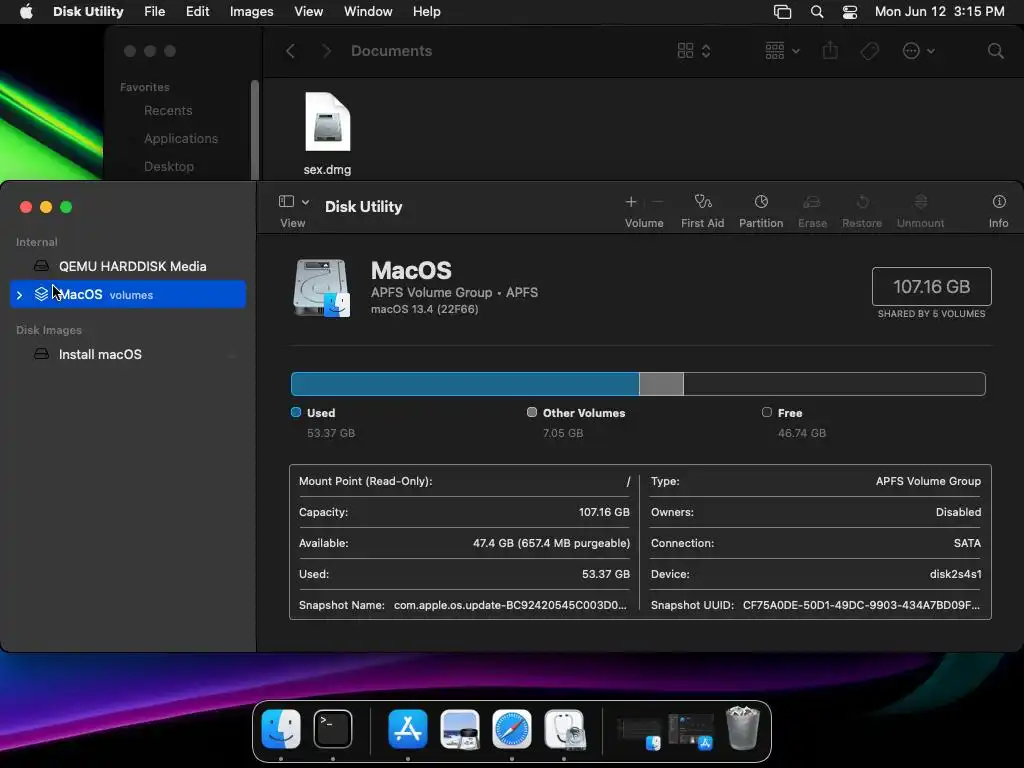Click the date and time in menu bar
The image size is (1024, 768).
click(x=939, y=12)
